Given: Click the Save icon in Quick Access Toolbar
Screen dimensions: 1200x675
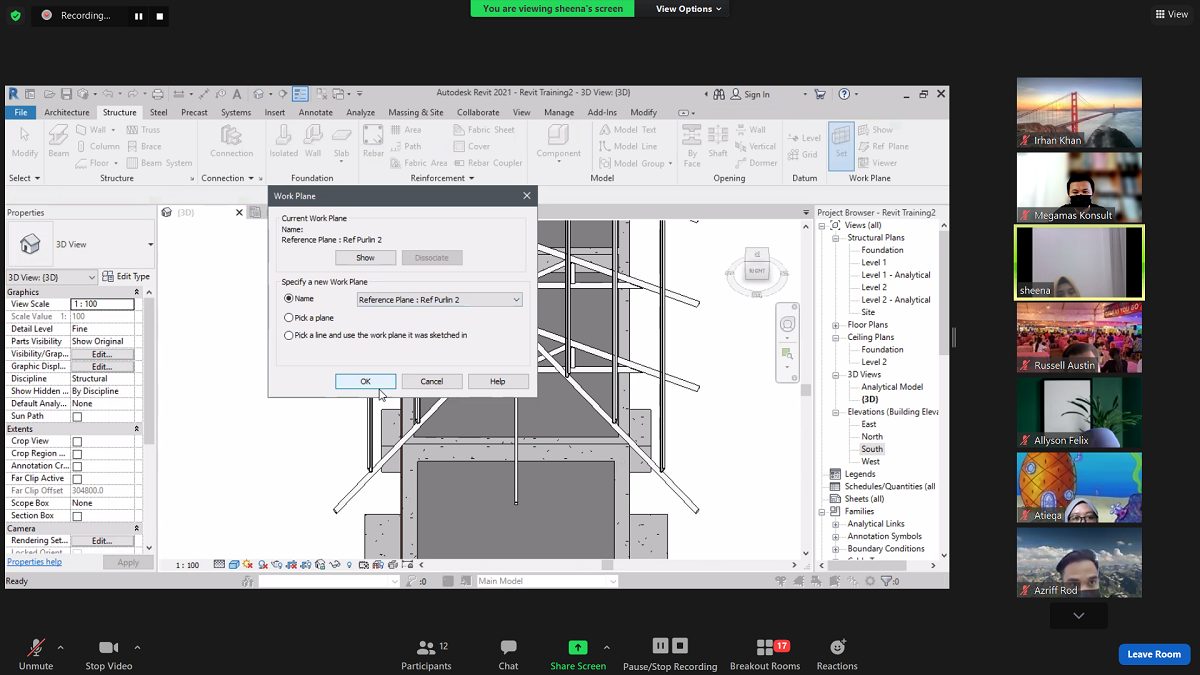Looking at the screenshot, I should point(66,94).
